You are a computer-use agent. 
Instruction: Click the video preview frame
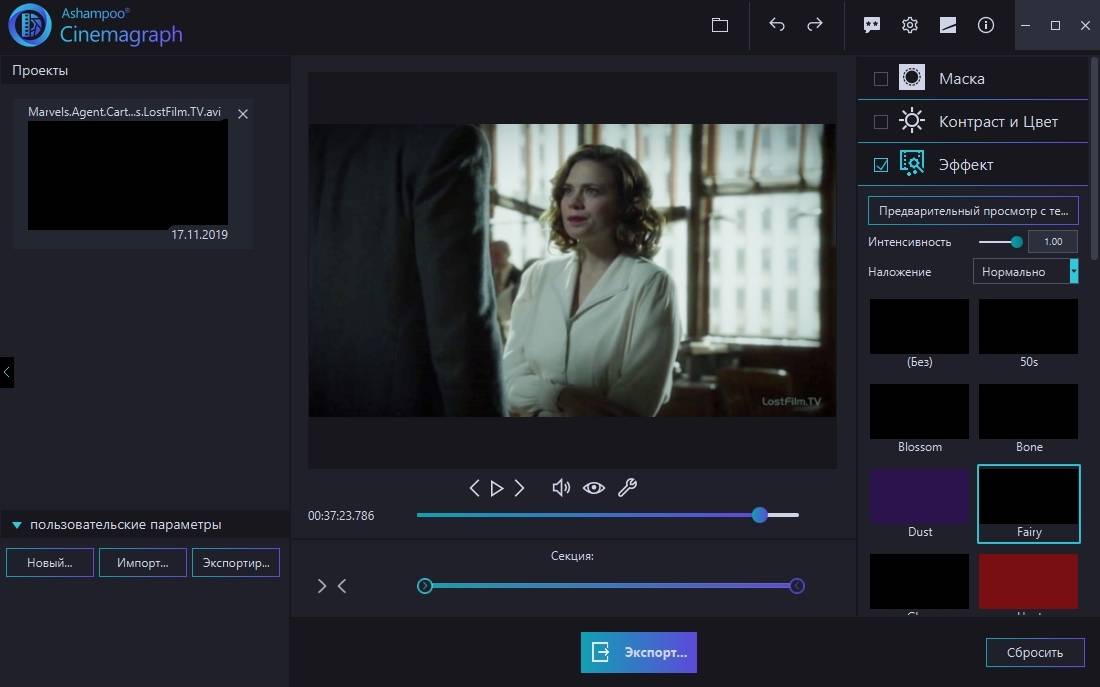pyautogui.click(x=572, y=270)
